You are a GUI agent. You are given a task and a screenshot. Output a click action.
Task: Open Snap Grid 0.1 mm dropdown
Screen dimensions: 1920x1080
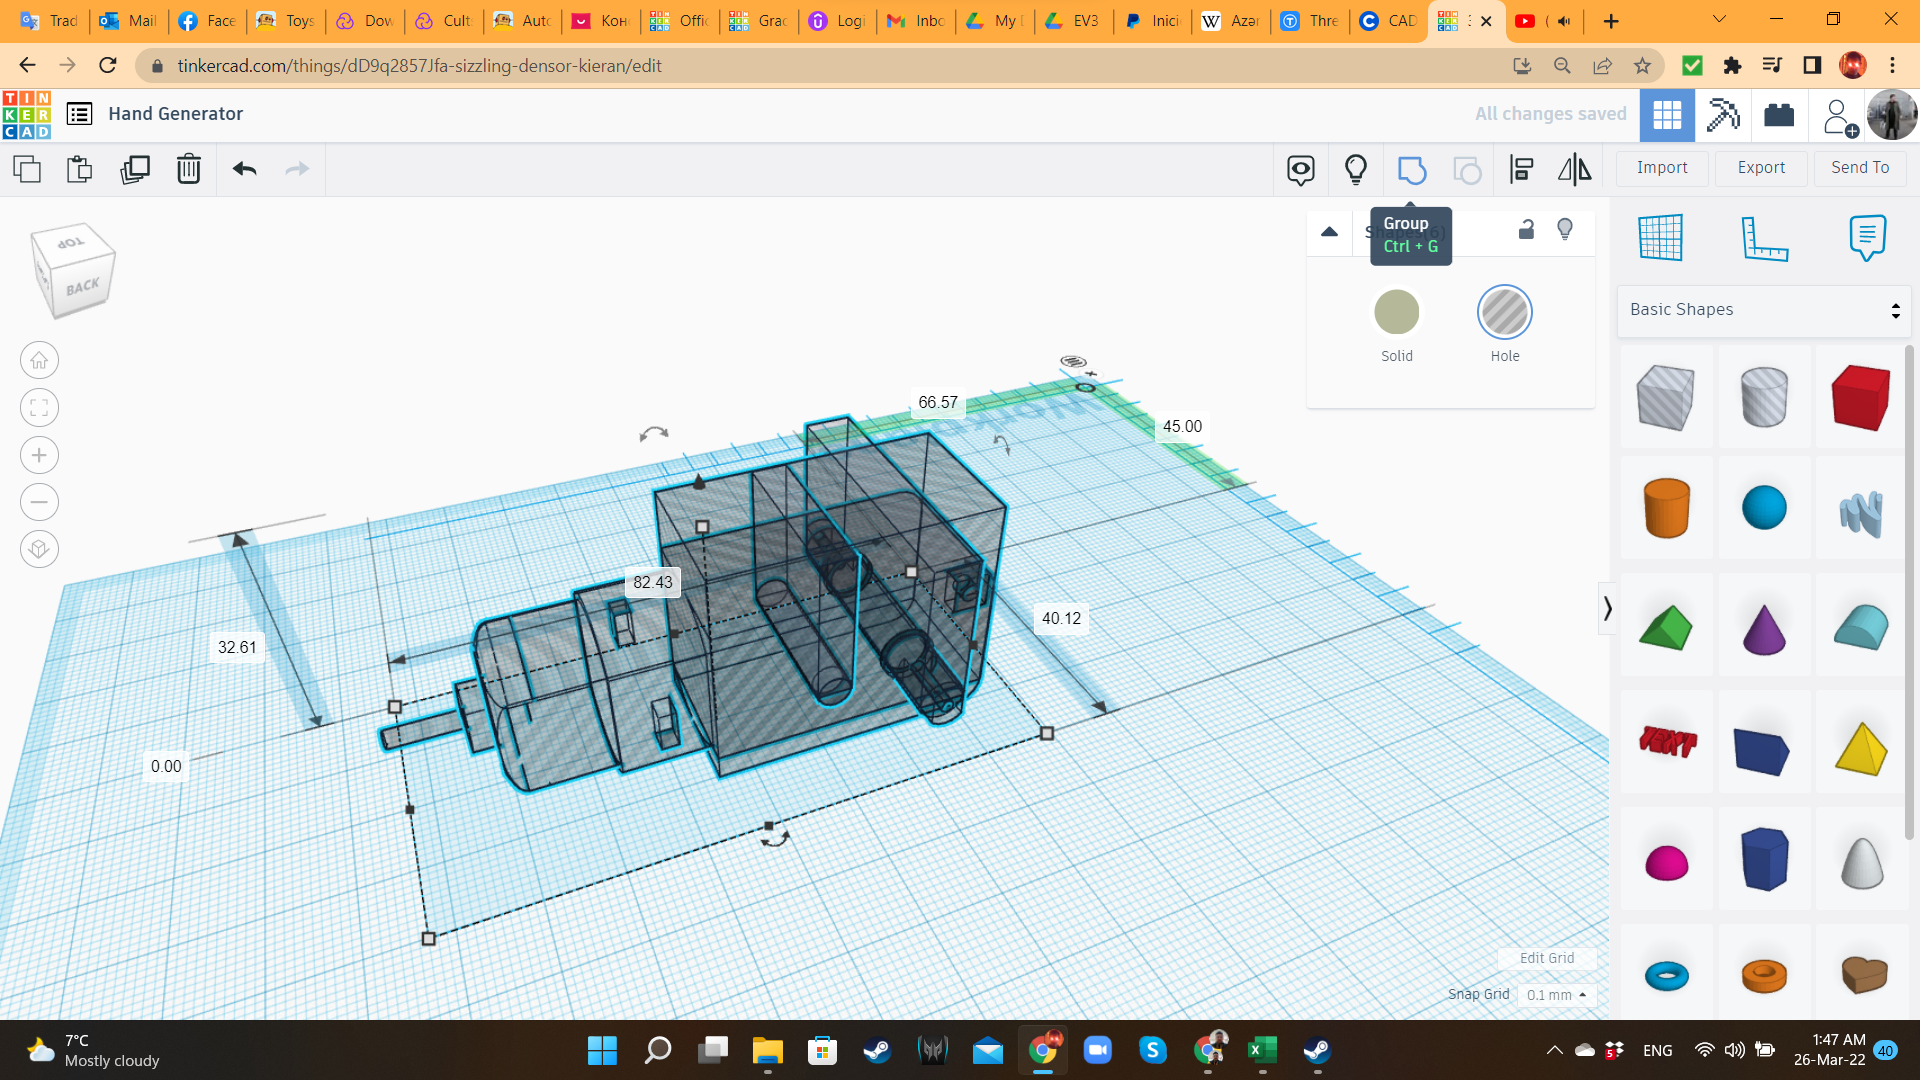1556,995
